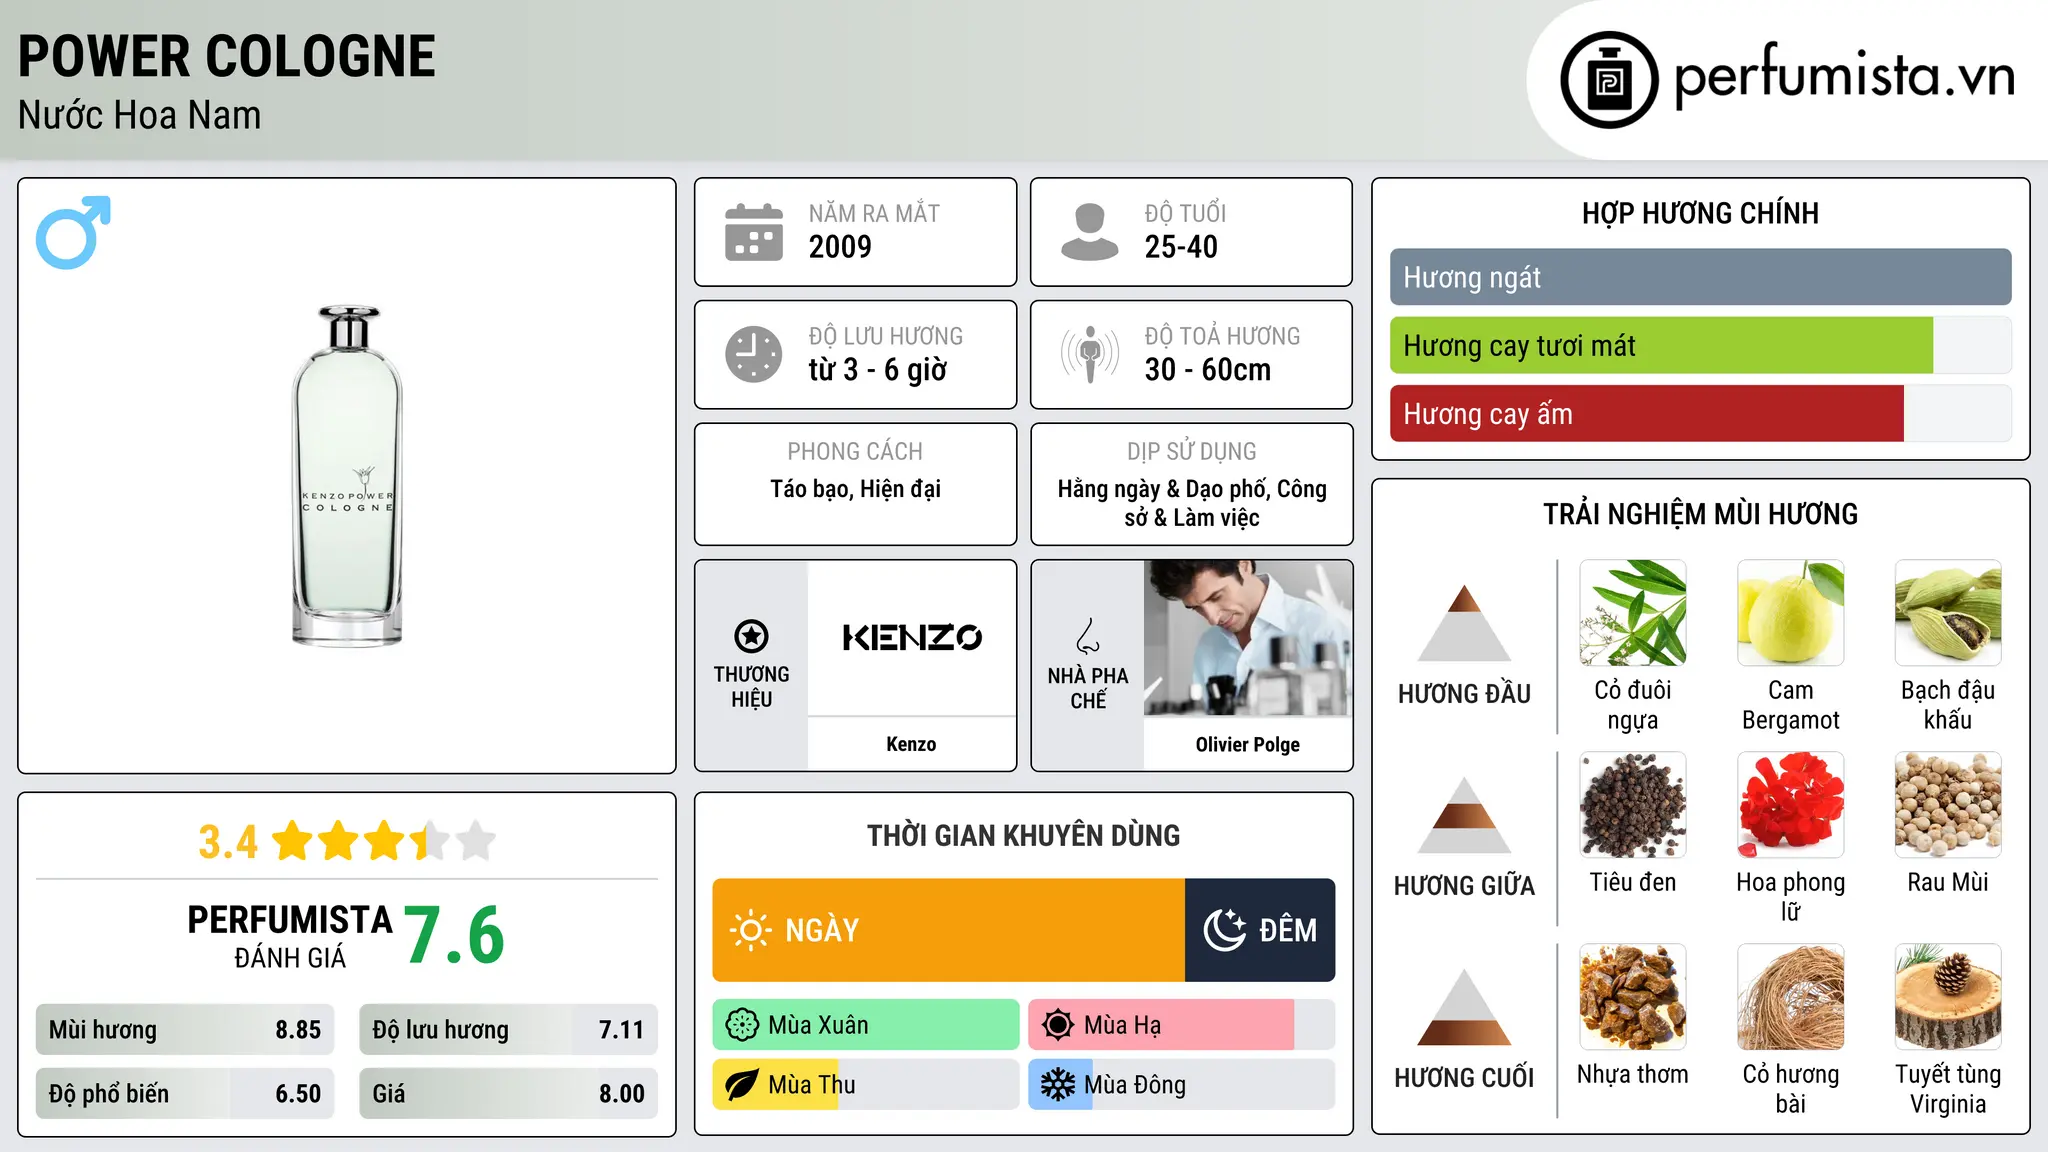The width and height of the screenshot is (2048, 1152).
Task: Click the Hương đầu pyramid icon
Action: coord(1465,623)
